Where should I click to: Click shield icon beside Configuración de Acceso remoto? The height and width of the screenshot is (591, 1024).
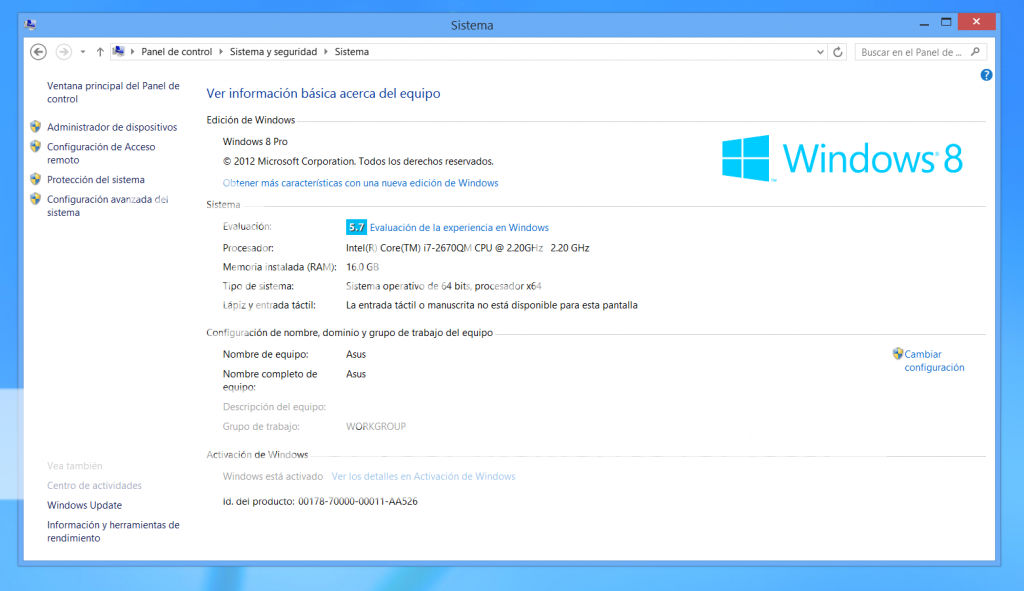36,146
